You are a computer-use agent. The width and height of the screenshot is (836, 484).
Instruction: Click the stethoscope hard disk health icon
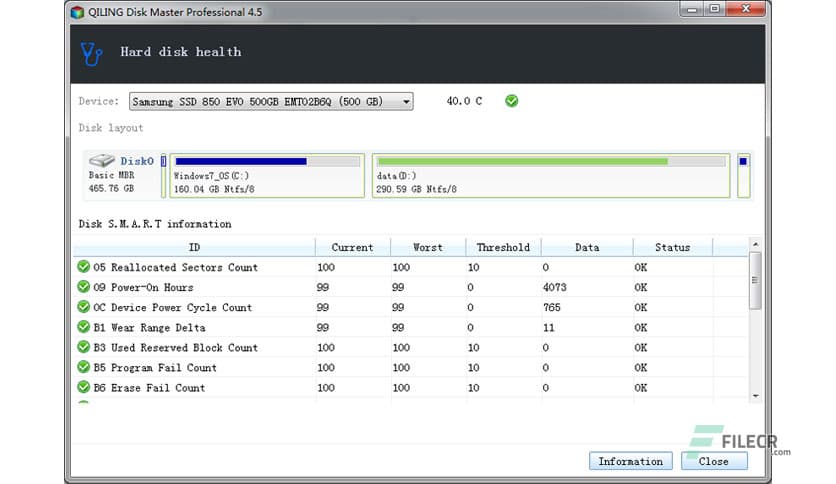pyautogui.click(x=91, y=54)
